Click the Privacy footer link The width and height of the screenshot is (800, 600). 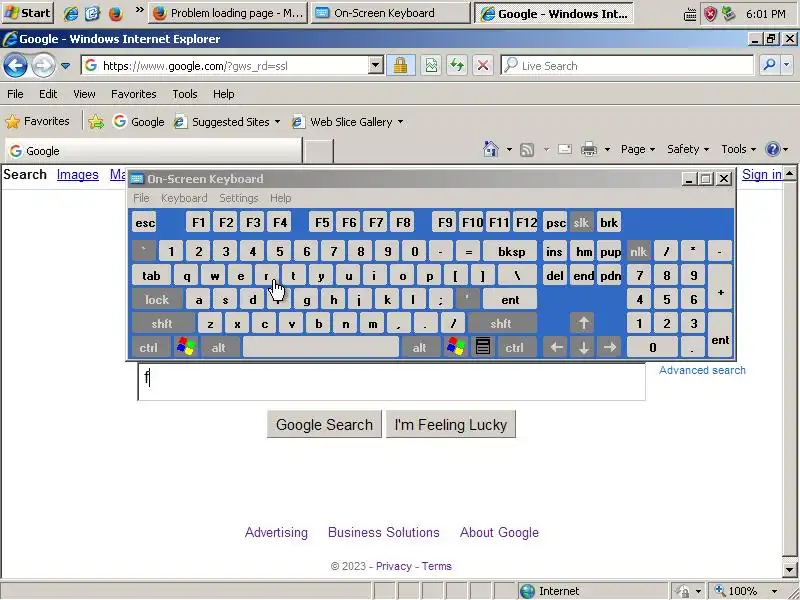pos(393,566)
